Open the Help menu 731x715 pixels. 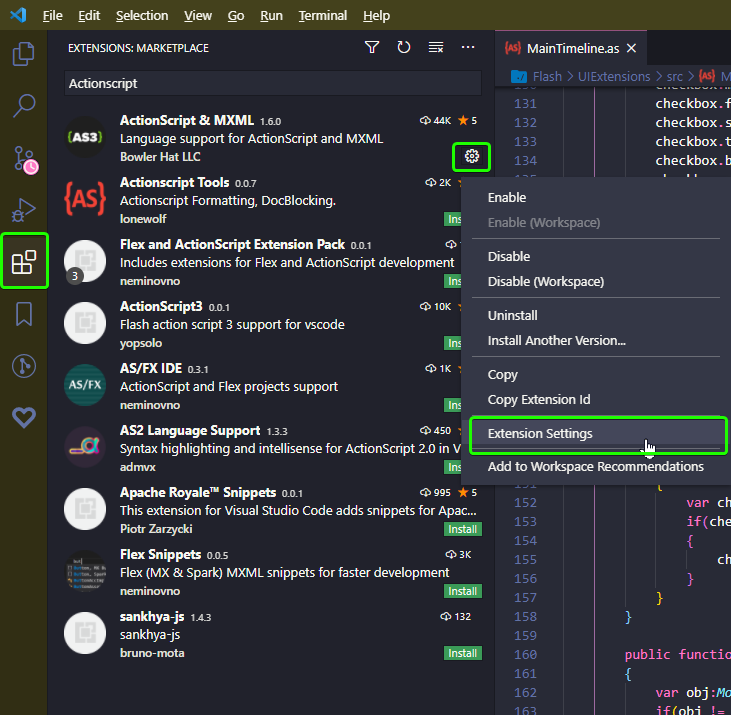[x=376, y=15]
